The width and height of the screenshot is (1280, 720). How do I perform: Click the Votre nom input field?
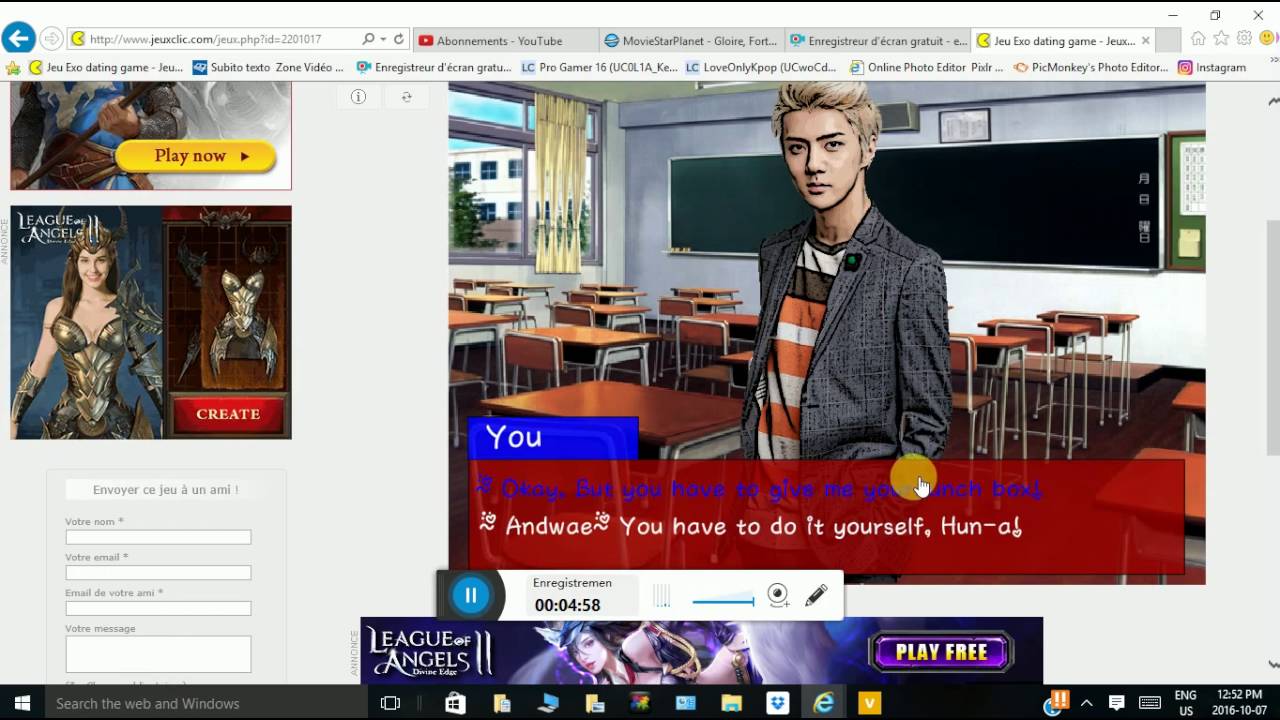(x=158, y=537)
